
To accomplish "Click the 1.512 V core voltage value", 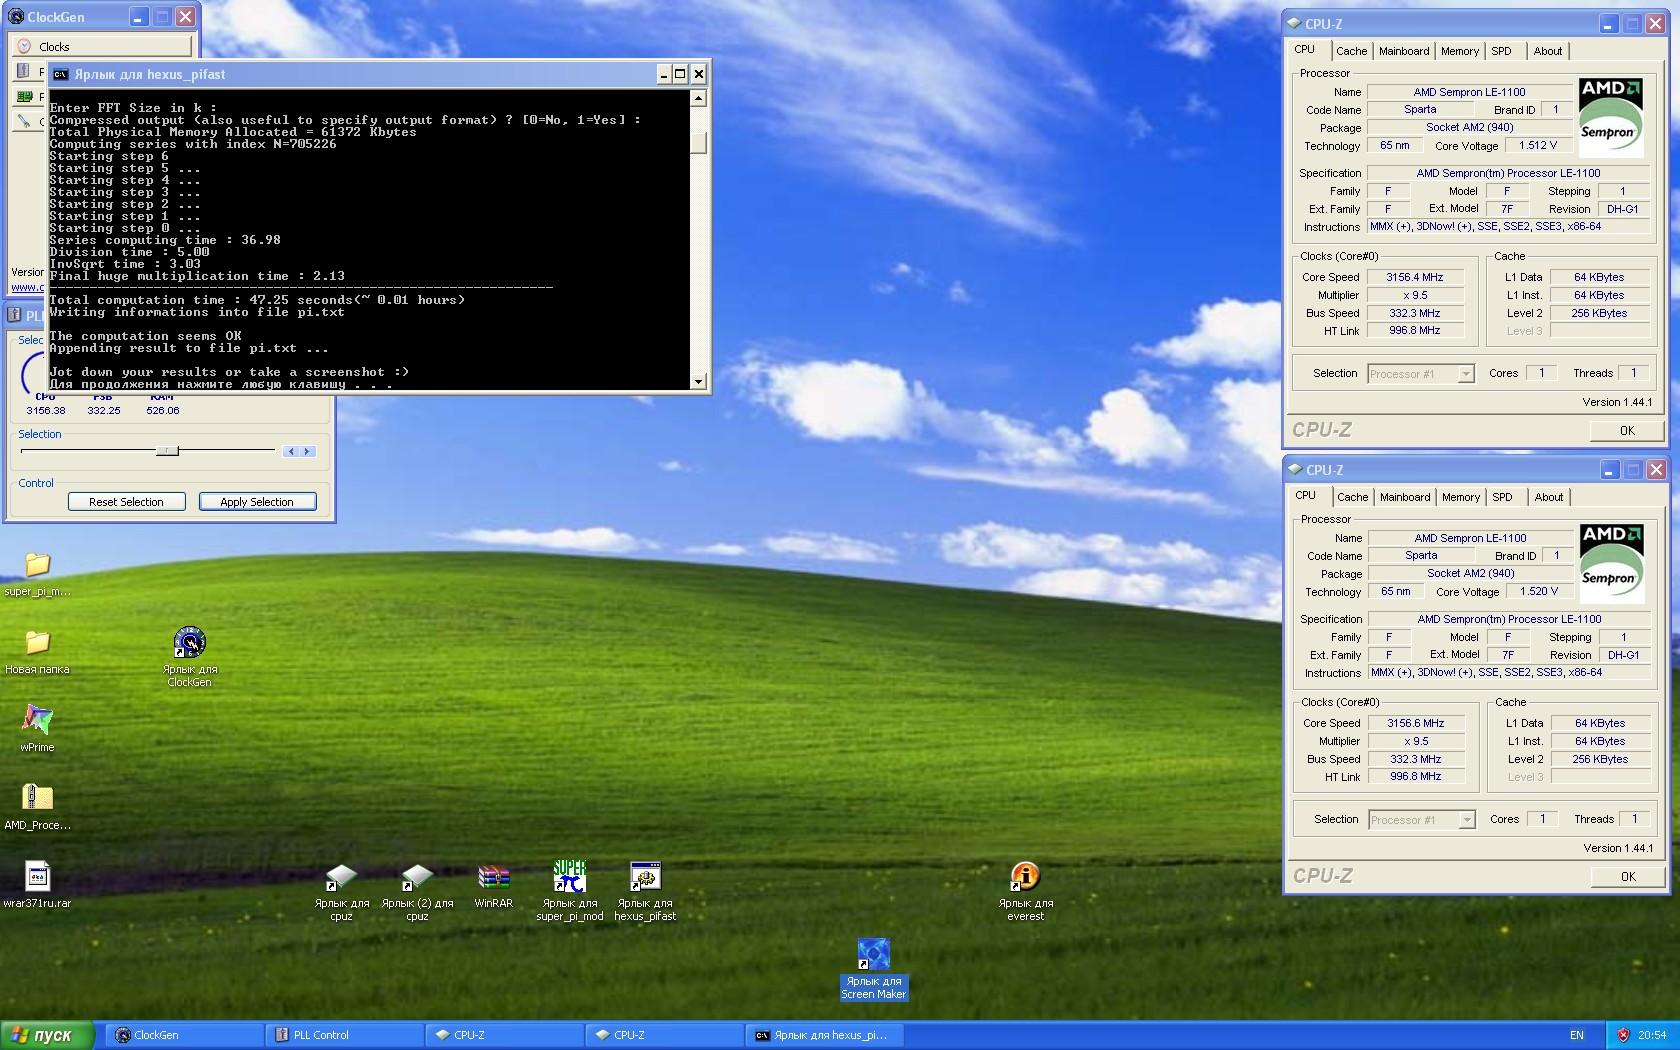I will [x=1538, y=146].
